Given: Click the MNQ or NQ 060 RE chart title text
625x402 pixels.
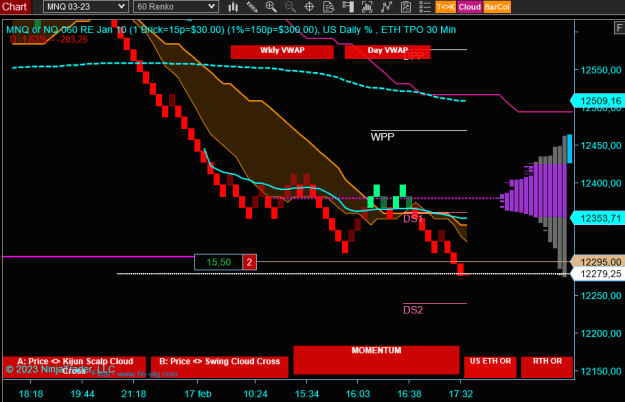Looking at the screenshot, I should (x=230, y=29).
